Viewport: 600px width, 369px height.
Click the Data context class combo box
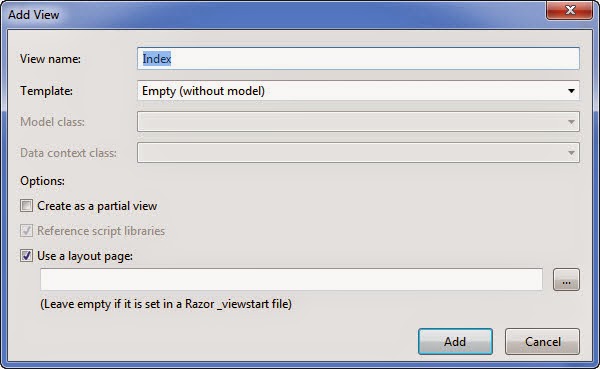[358, 153]
